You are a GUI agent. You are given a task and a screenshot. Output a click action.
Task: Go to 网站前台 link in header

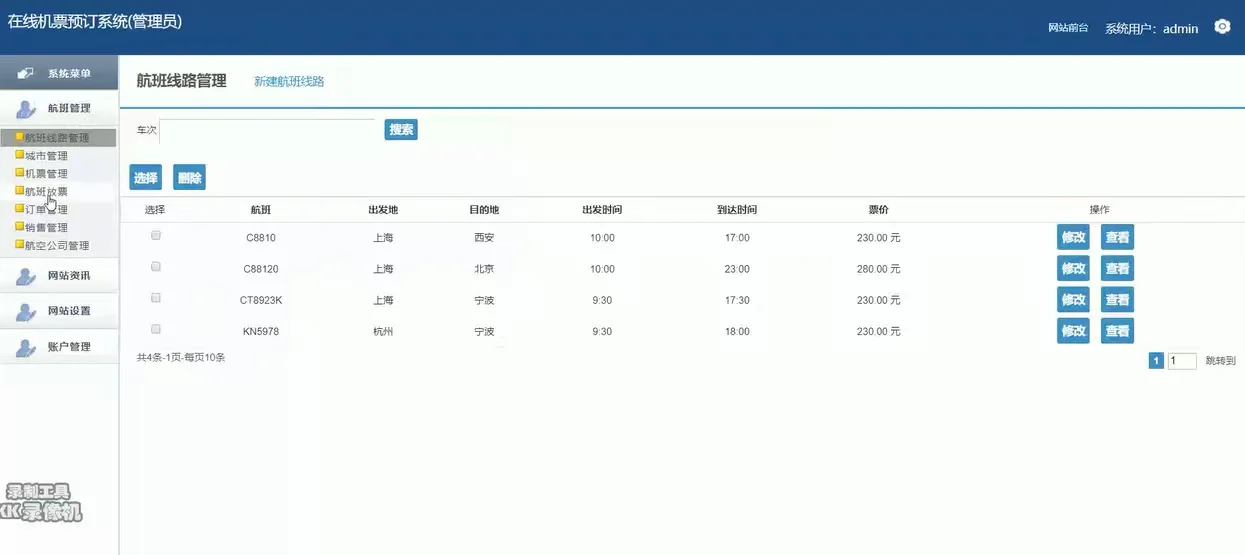tap(1068, 28)
